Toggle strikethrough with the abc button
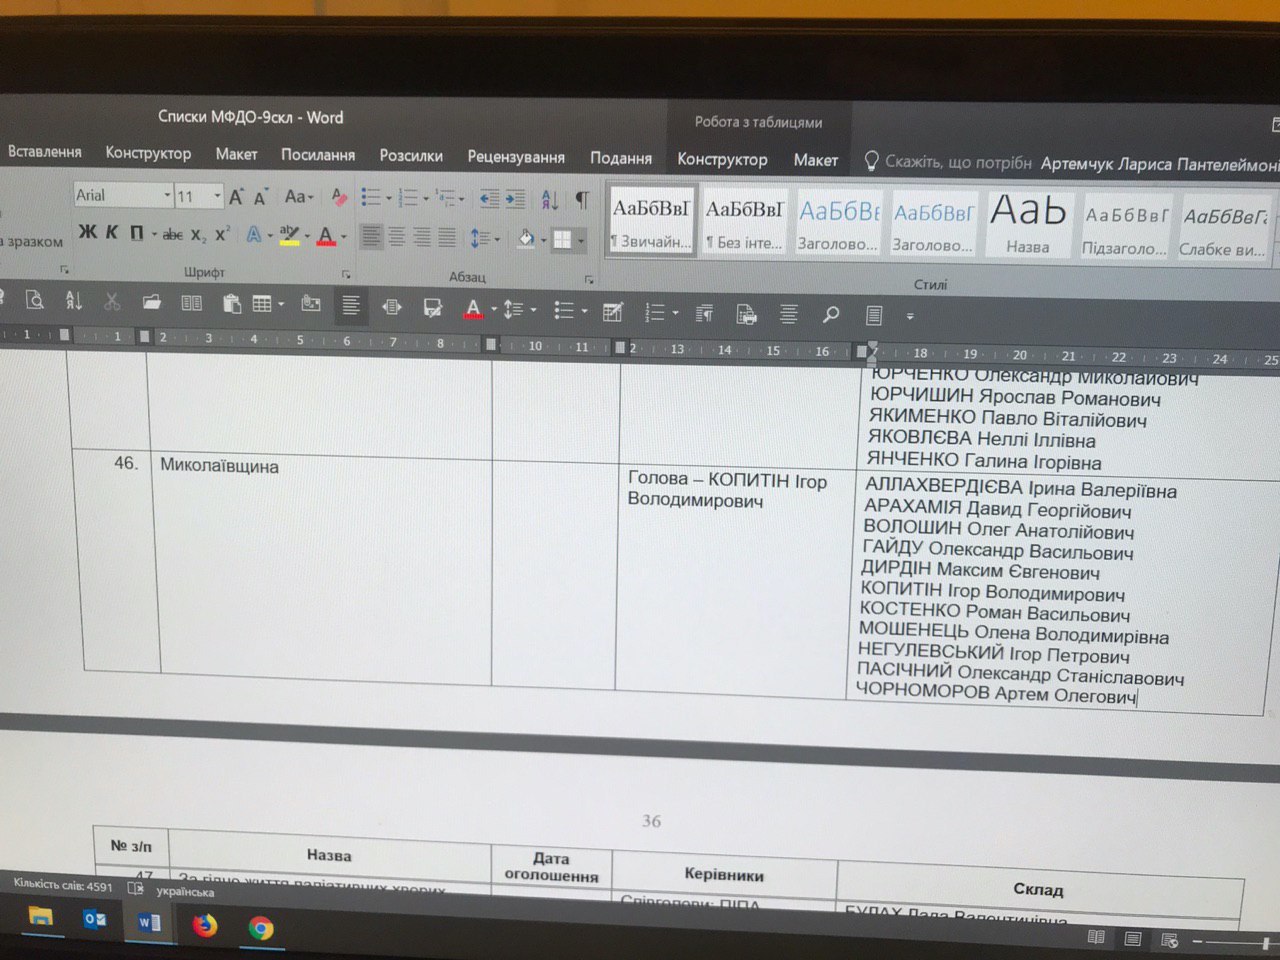The width and height of the screenshot is (1280, 960). coord(173,235)
